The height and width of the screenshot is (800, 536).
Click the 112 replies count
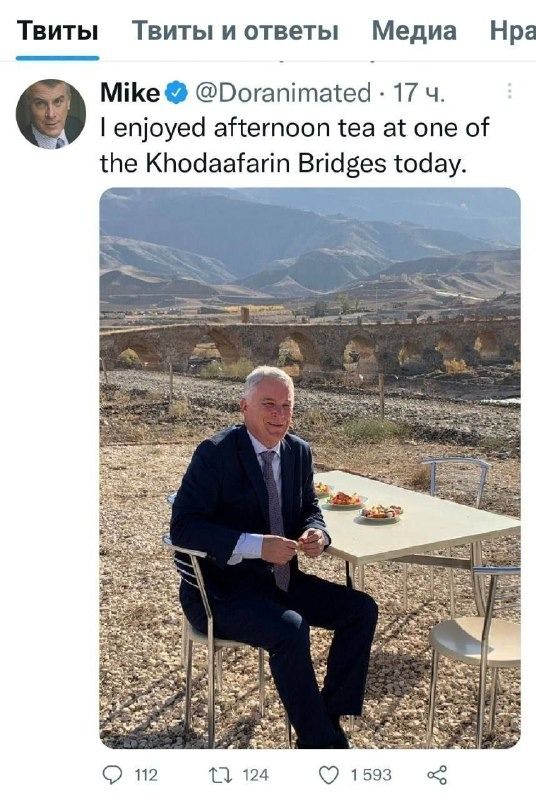[x=146, y=775]
